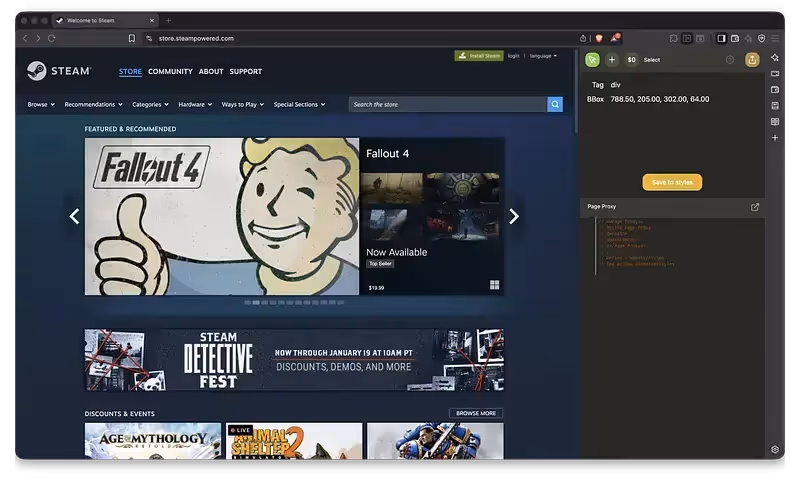Image resolution: width=800 pixels, height=478 pixels.
Task: Open the SUPPORT page
Action: (x=245, y=71)
